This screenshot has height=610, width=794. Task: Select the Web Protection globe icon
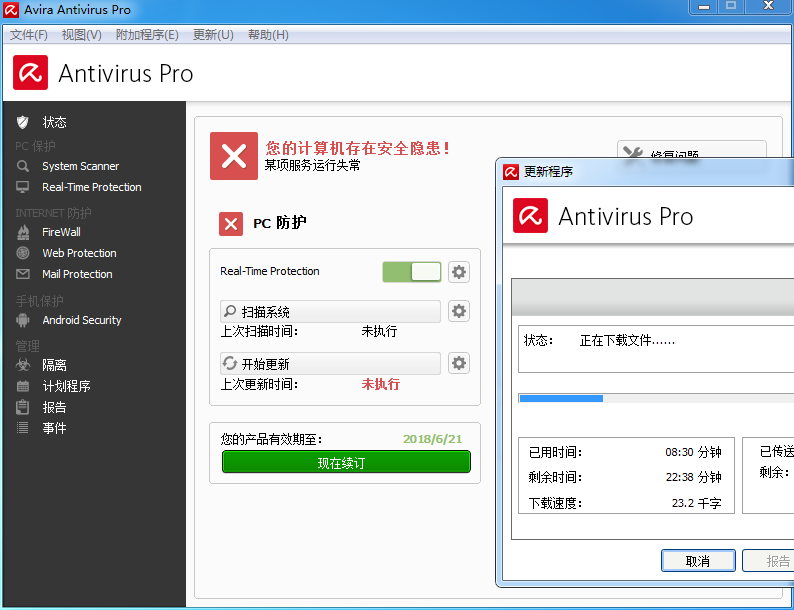click(23, 253)
